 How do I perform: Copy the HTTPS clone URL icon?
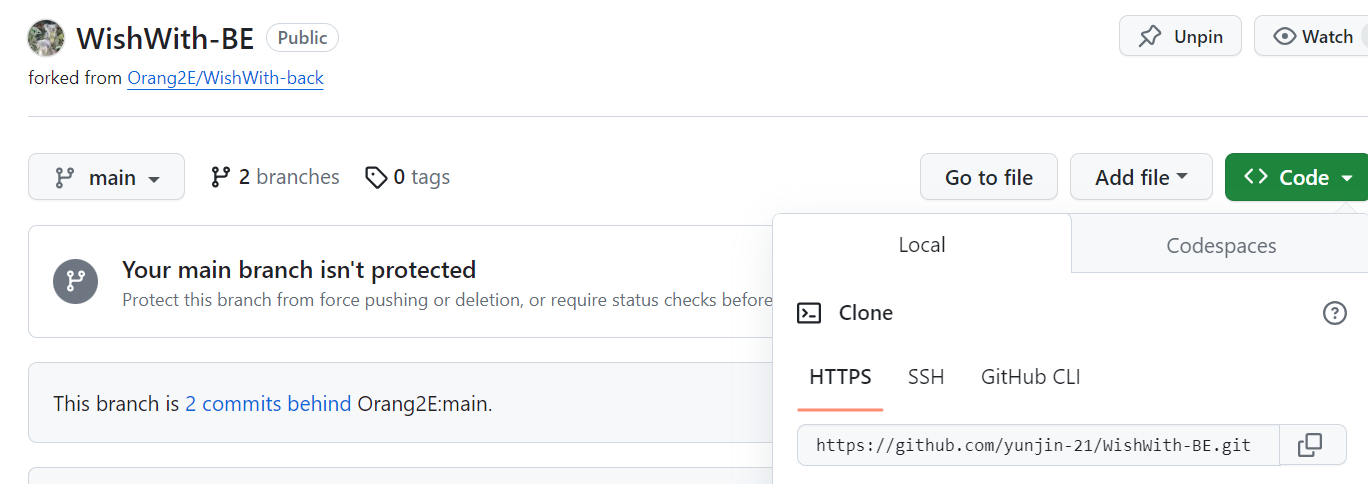click(x=1309, y=445)
